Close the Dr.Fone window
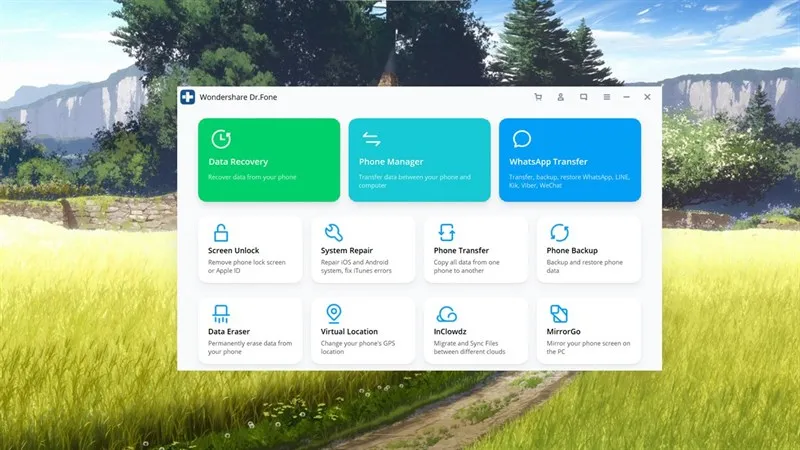The width and height of the screenshot is (800, 450). pyautogui.click(x=647, y=97)
